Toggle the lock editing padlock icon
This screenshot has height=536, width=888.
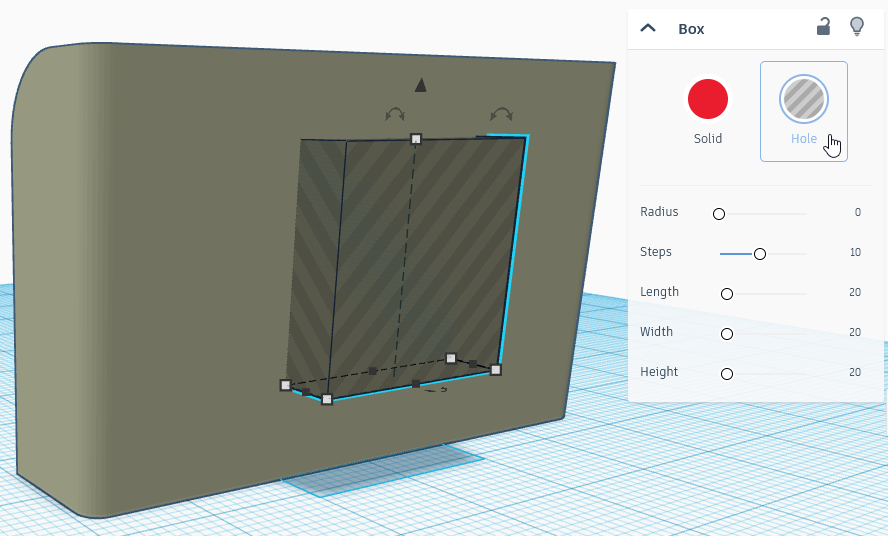point(823,27)
